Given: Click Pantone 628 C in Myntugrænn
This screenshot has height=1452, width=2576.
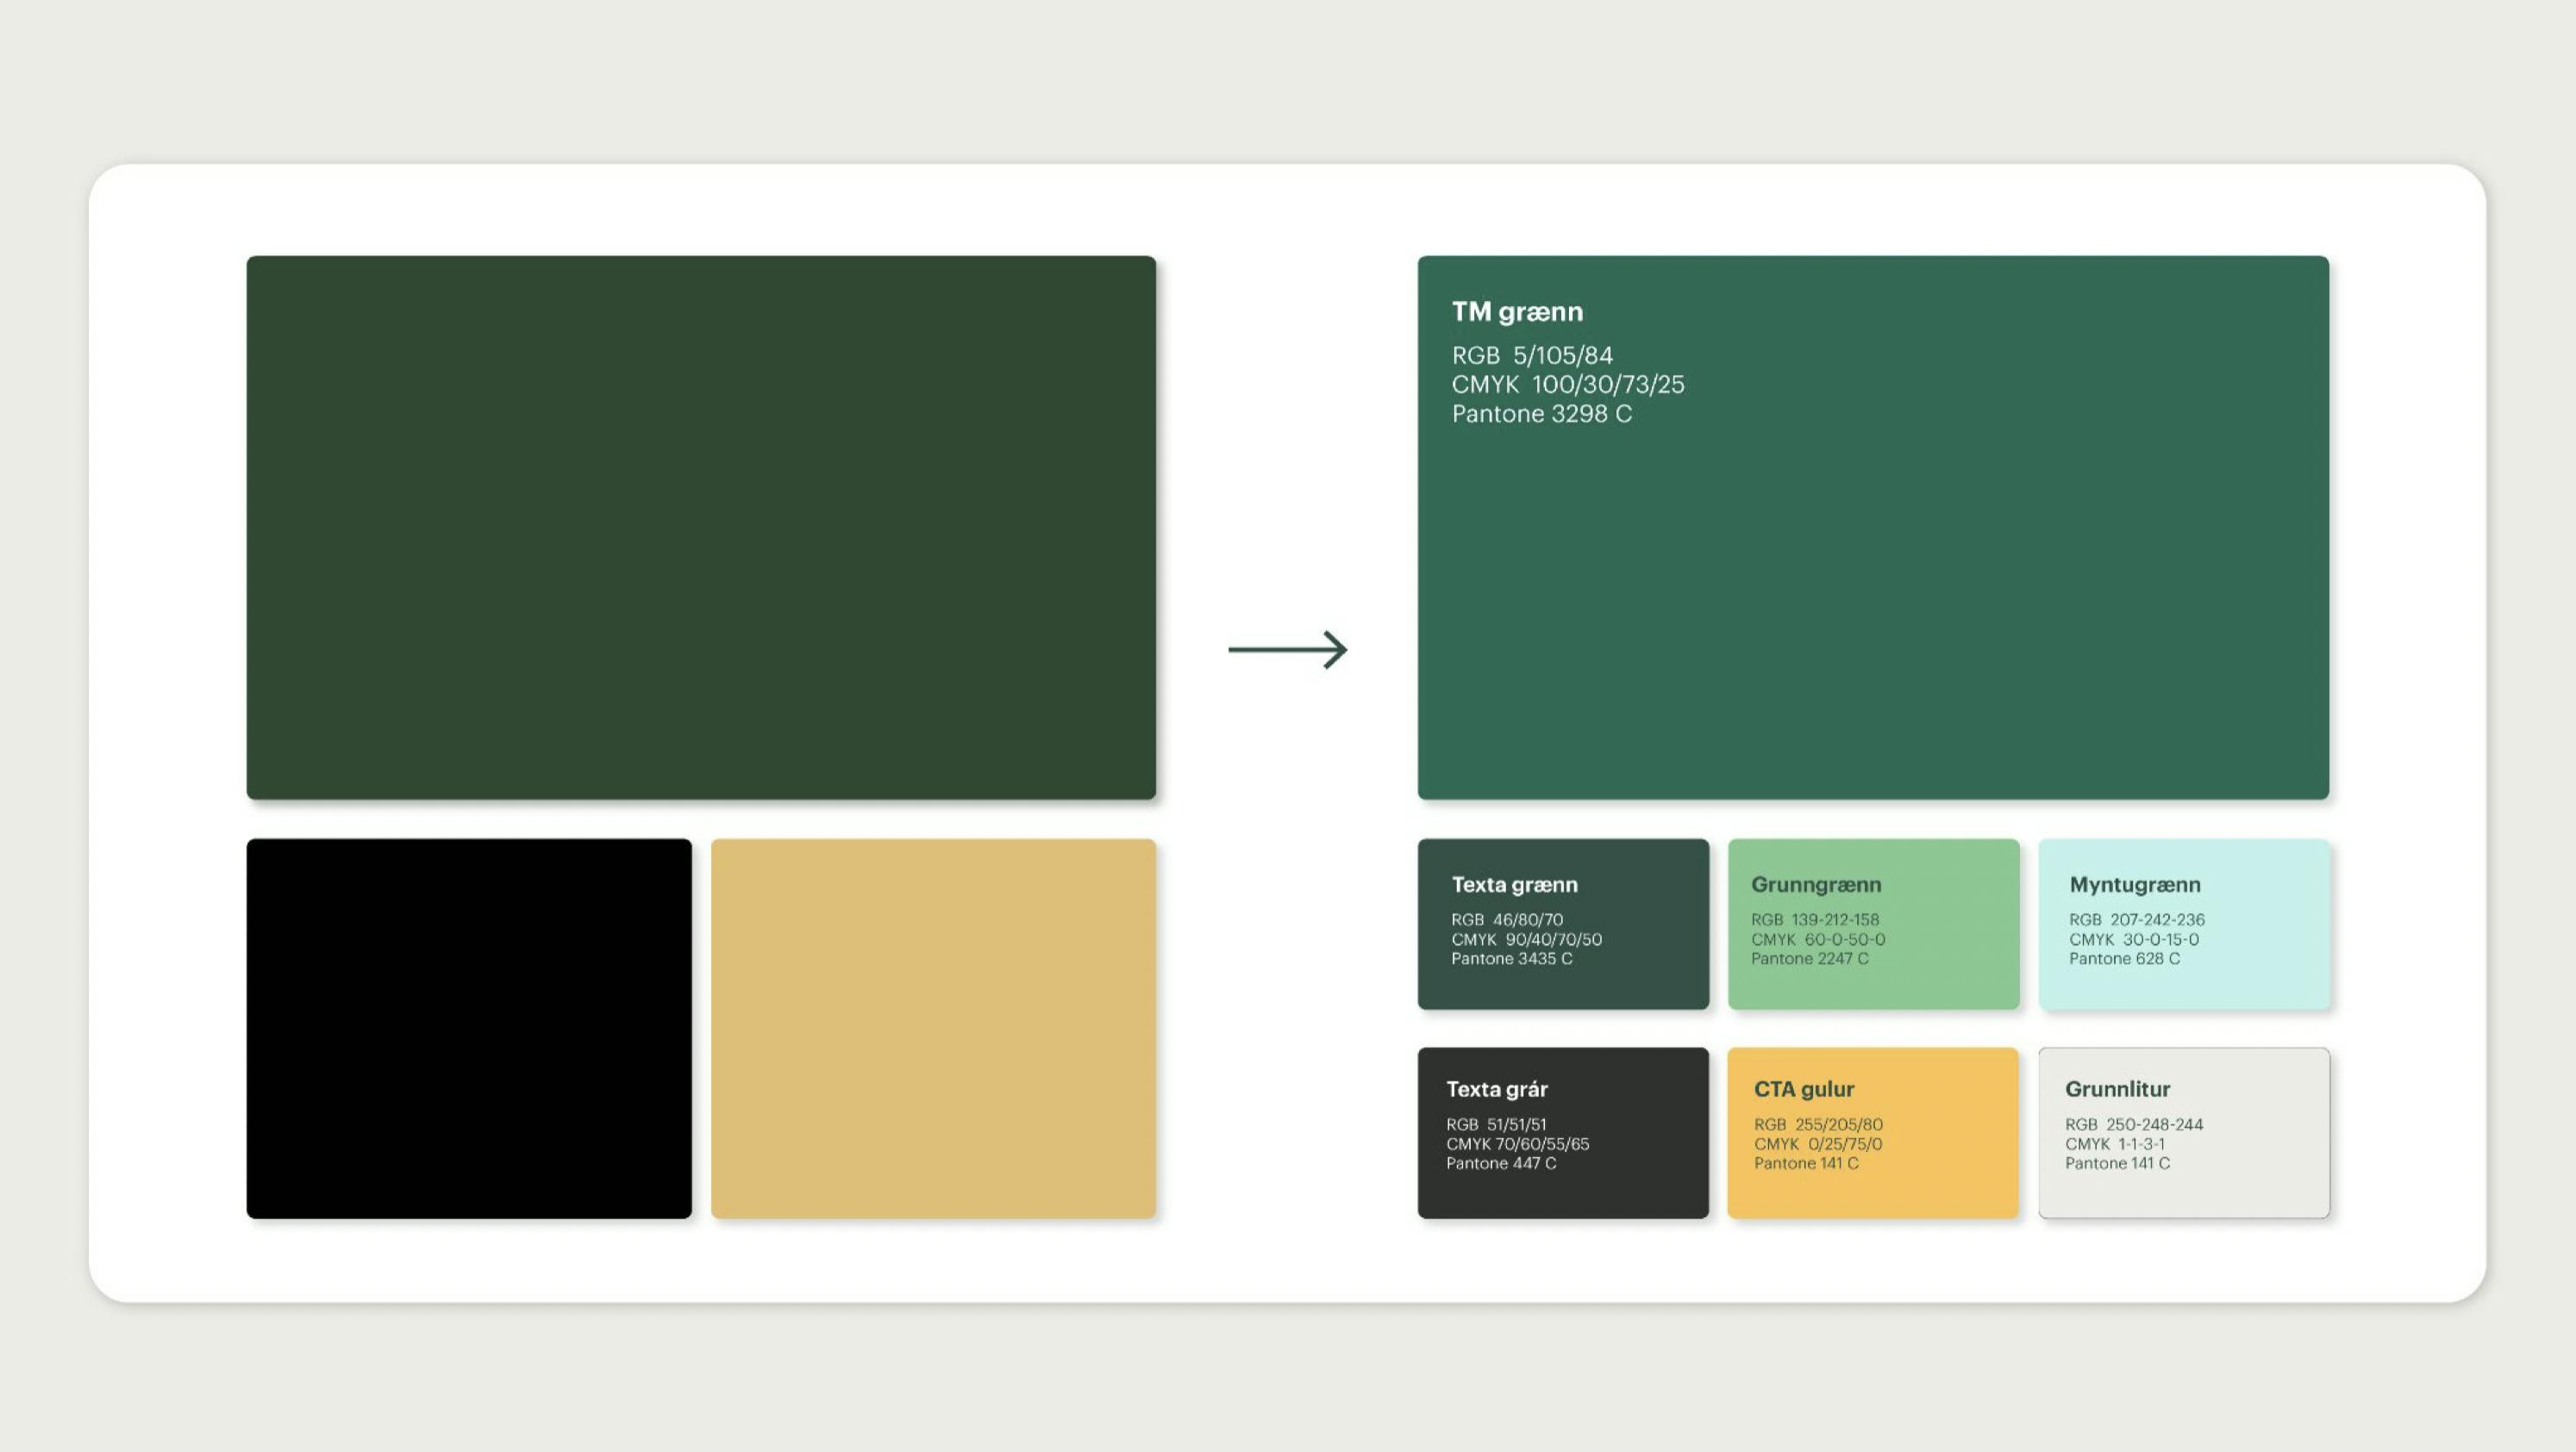Looking at the screenshot, I should (x=2124, y=958).
